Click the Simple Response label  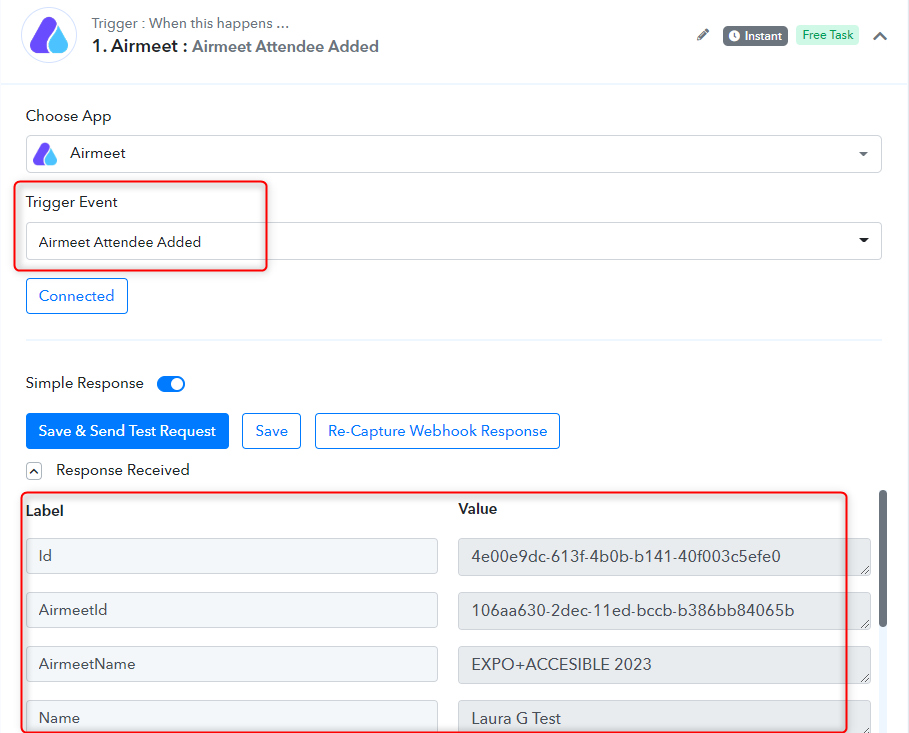(x=85, y=383)
